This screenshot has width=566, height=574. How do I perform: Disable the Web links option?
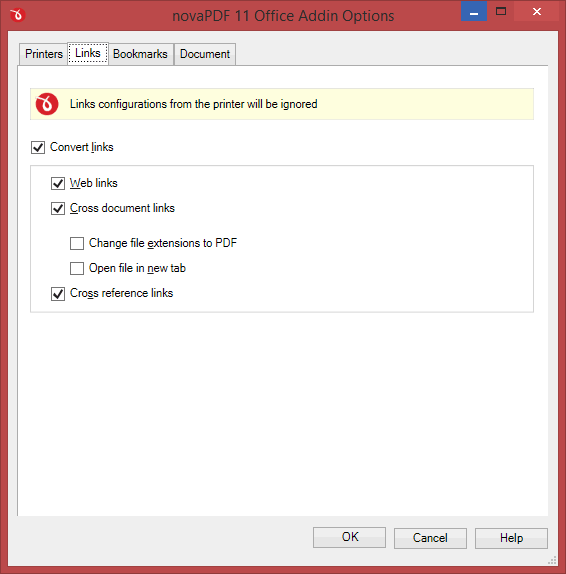click(58, 183)
